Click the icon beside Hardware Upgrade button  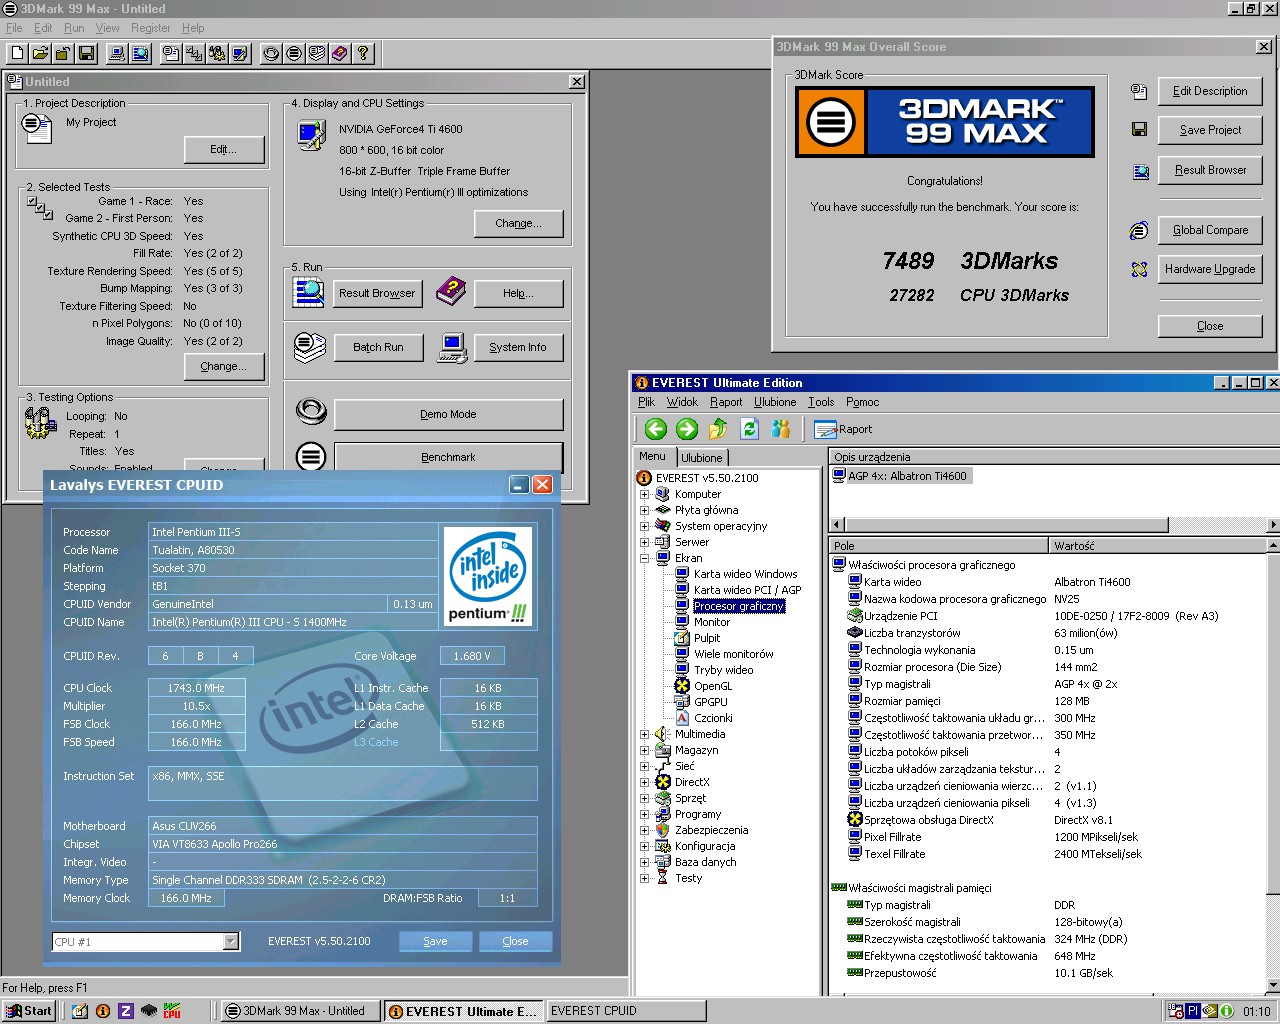point(1139,269)
